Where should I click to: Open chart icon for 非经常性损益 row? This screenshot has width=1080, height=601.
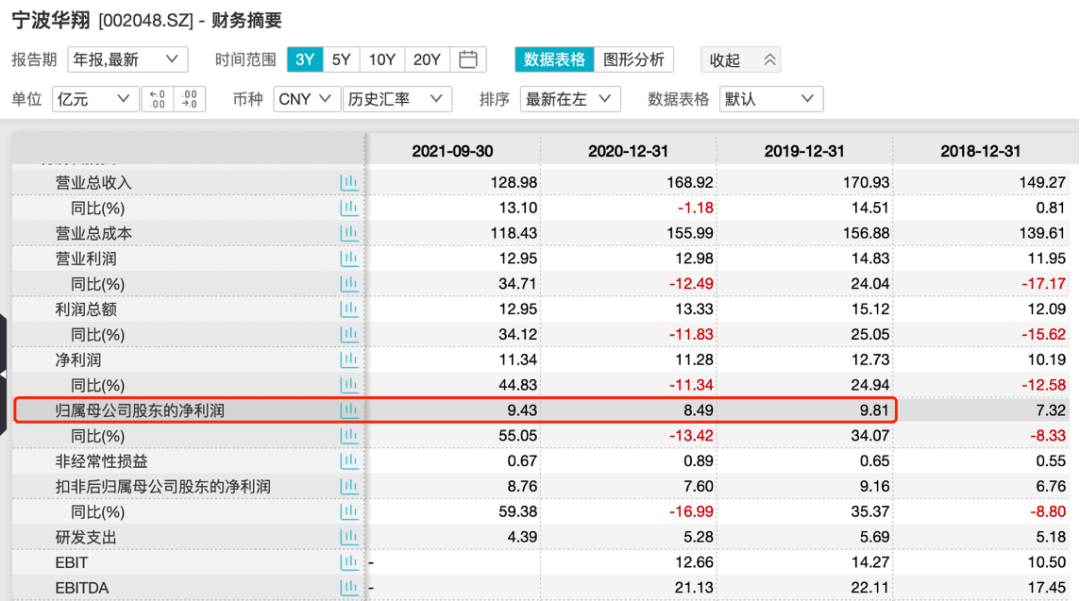pos(349,461)
